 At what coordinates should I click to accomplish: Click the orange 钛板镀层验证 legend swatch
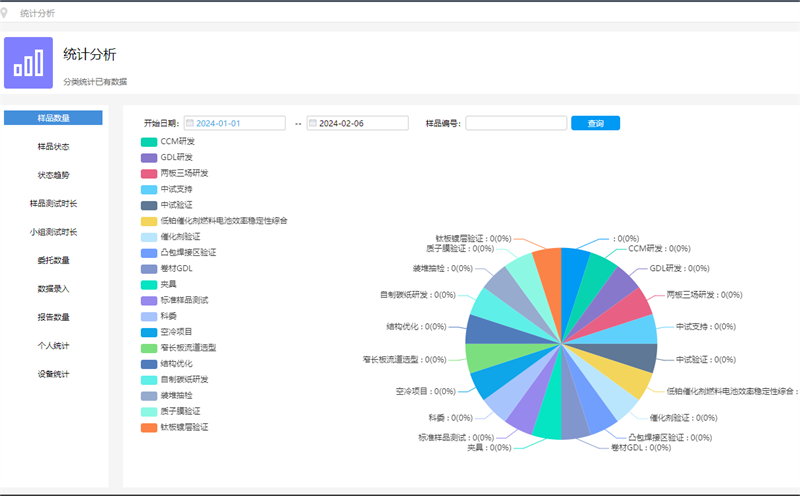(149, 427)
